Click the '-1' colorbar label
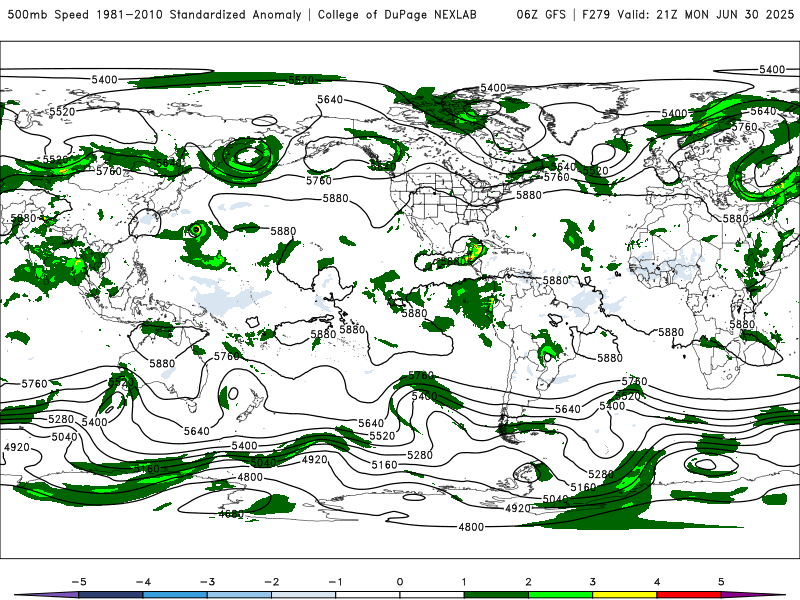Screen dimensions: 800x600 335,582
